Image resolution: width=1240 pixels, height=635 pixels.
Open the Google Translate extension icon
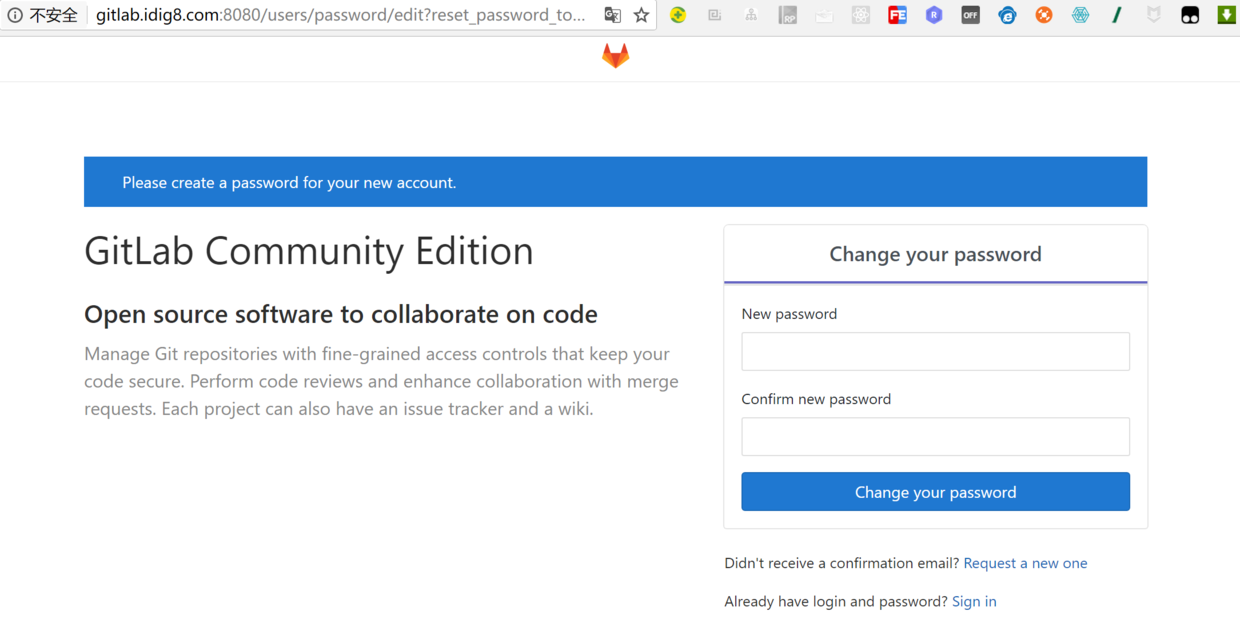[612, 15]
